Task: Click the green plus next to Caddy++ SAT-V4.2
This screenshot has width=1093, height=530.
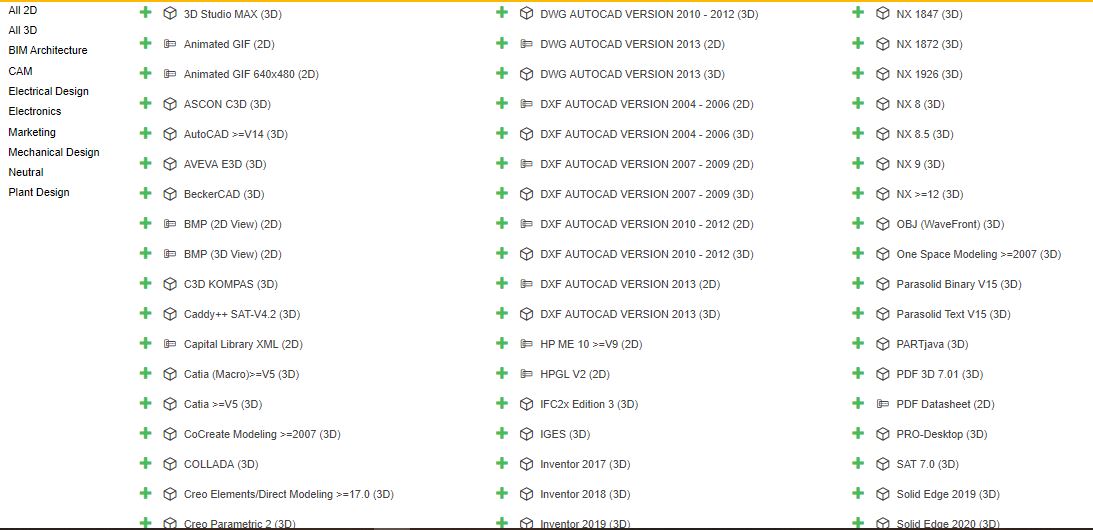Action: [145, 312]
